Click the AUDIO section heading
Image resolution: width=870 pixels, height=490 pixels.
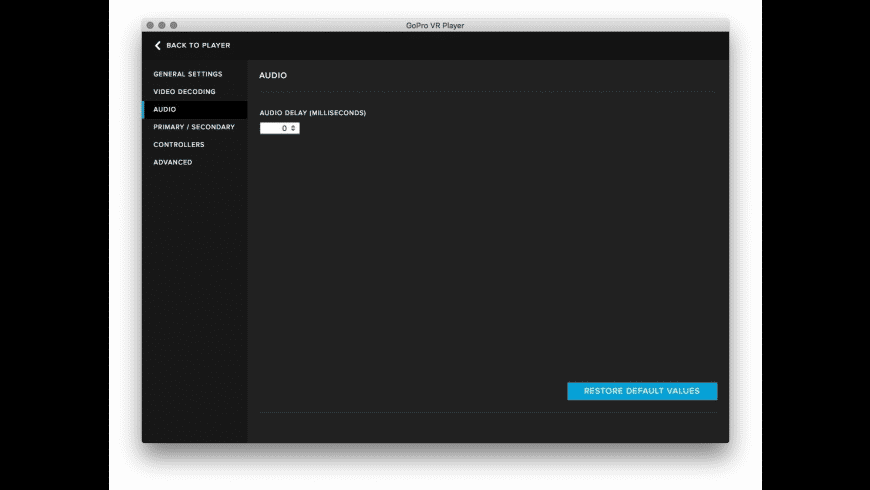point(273,75)
